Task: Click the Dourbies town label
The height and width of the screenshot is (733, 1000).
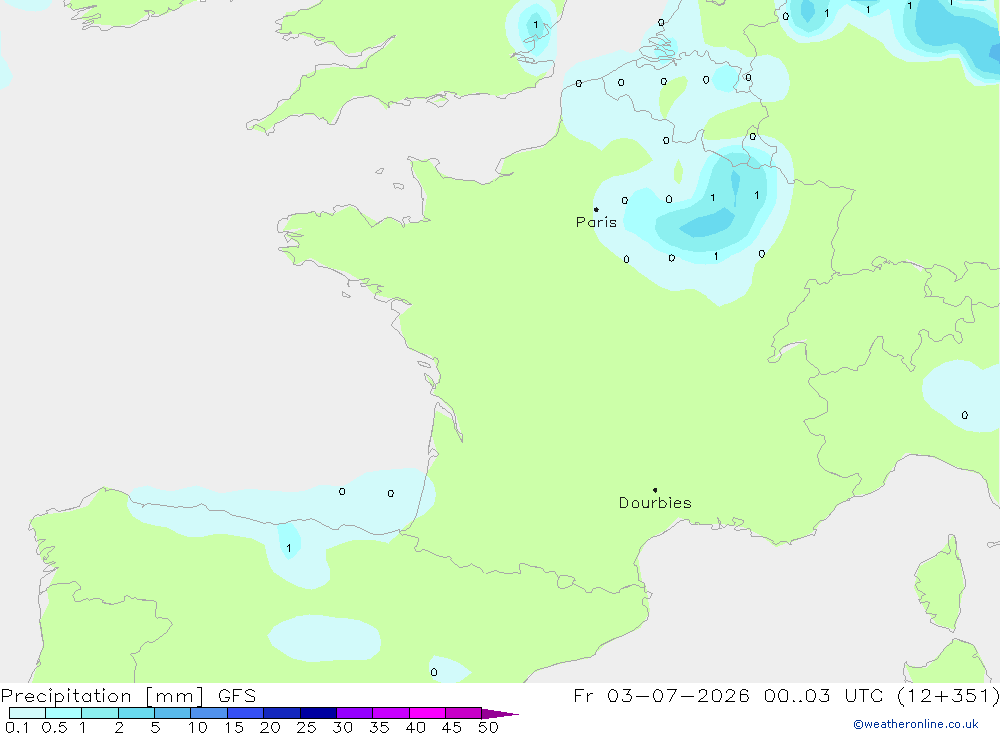Action: (655, 503)
